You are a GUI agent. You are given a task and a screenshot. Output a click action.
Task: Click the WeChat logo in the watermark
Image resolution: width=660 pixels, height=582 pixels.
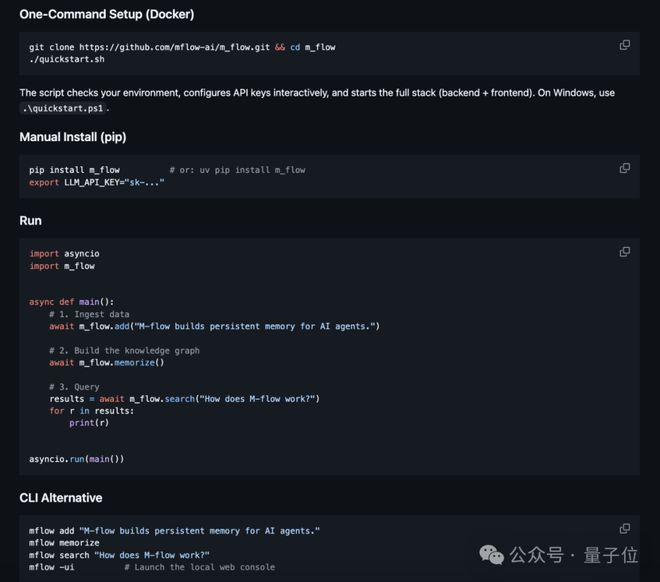492,555
